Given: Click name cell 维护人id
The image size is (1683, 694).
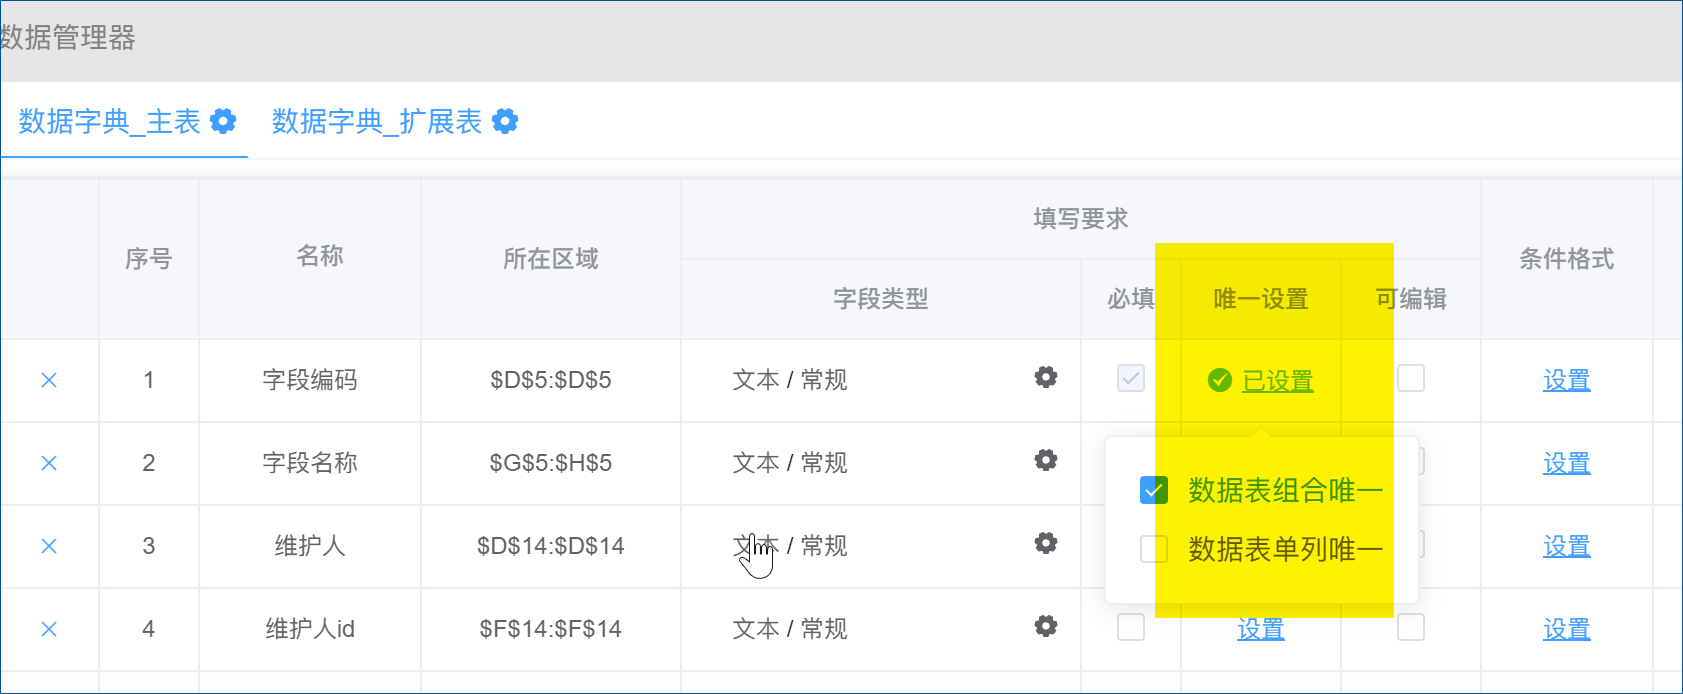Looking at the screenshot, I should point(310,629).
